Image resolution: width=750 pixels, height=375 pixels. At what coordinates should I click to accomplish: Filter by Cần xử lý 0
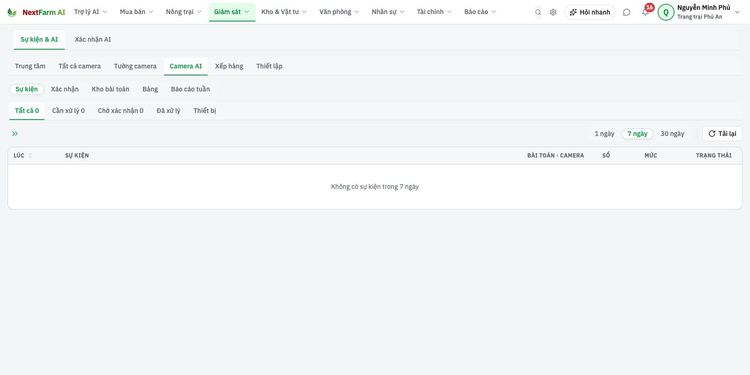click(68, 111)
